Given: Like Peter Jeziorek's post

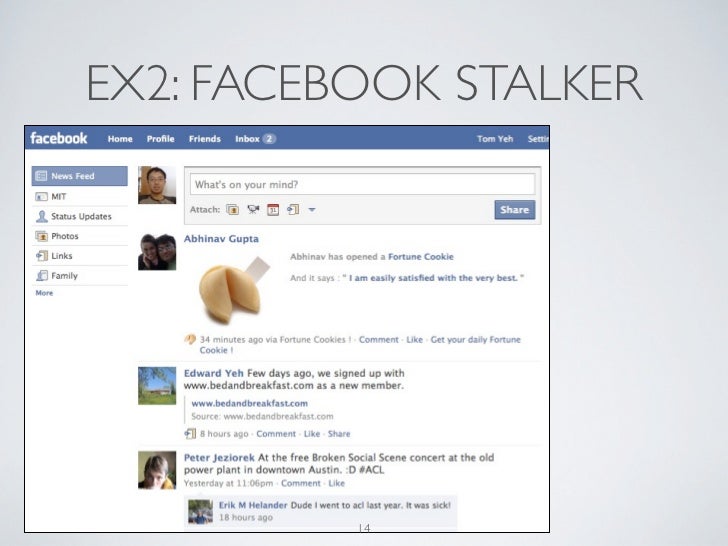Looking at the screenshot, I should pyautogui.click(x=337, y=483).
